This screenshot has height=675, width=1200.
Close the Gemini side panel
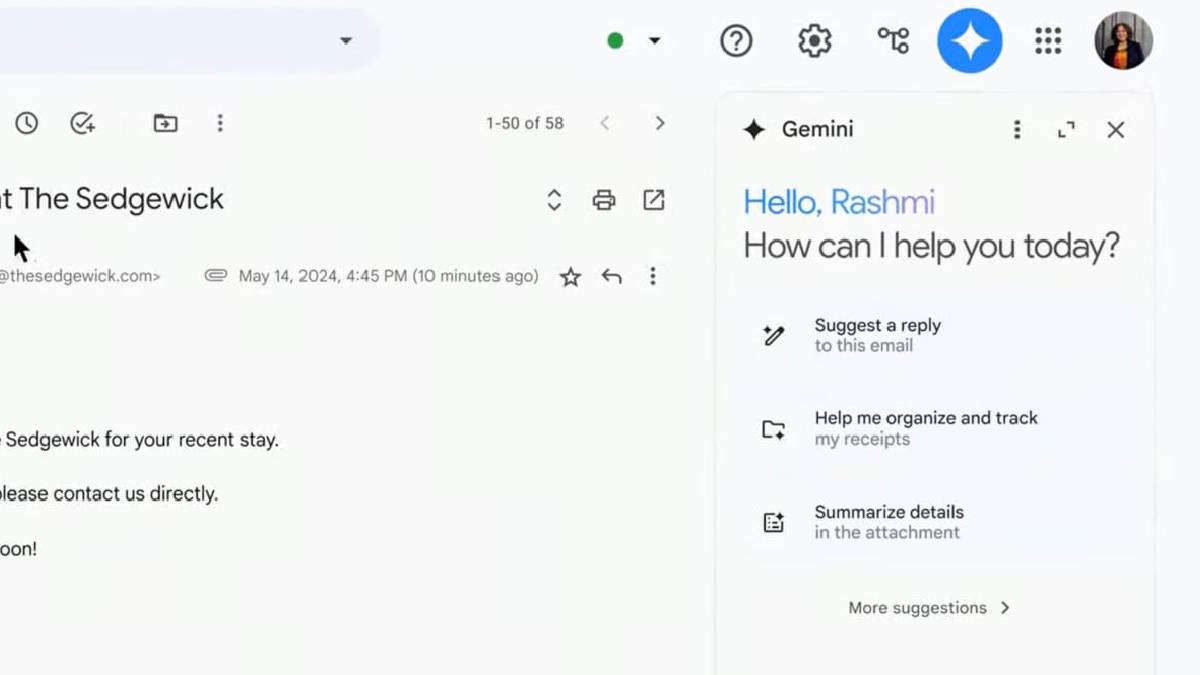[x=1116, y=130]
